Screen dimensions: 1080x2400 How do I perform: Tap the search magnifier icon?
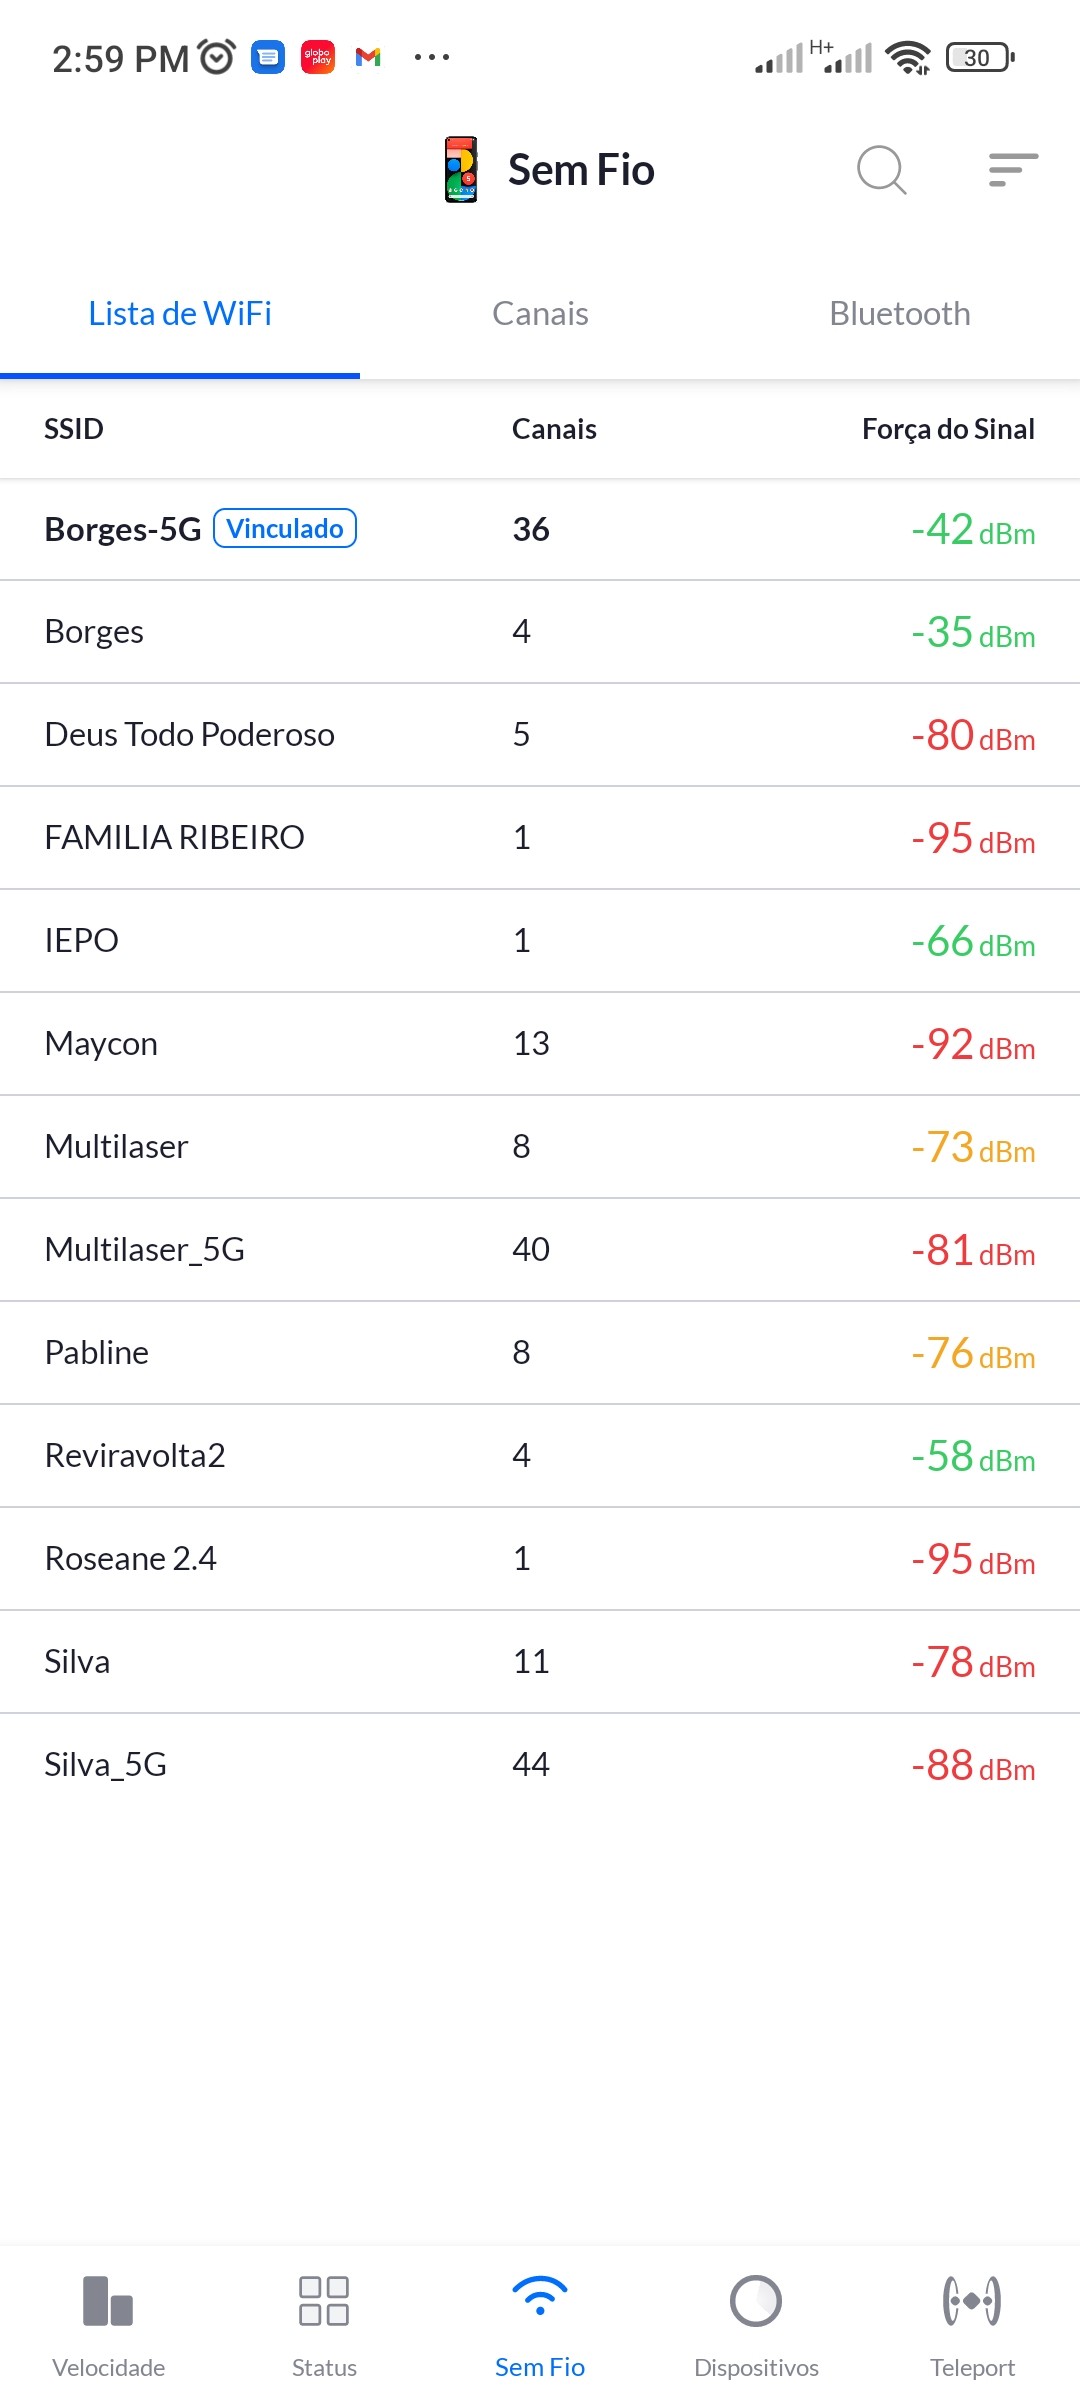click(881, 170)
